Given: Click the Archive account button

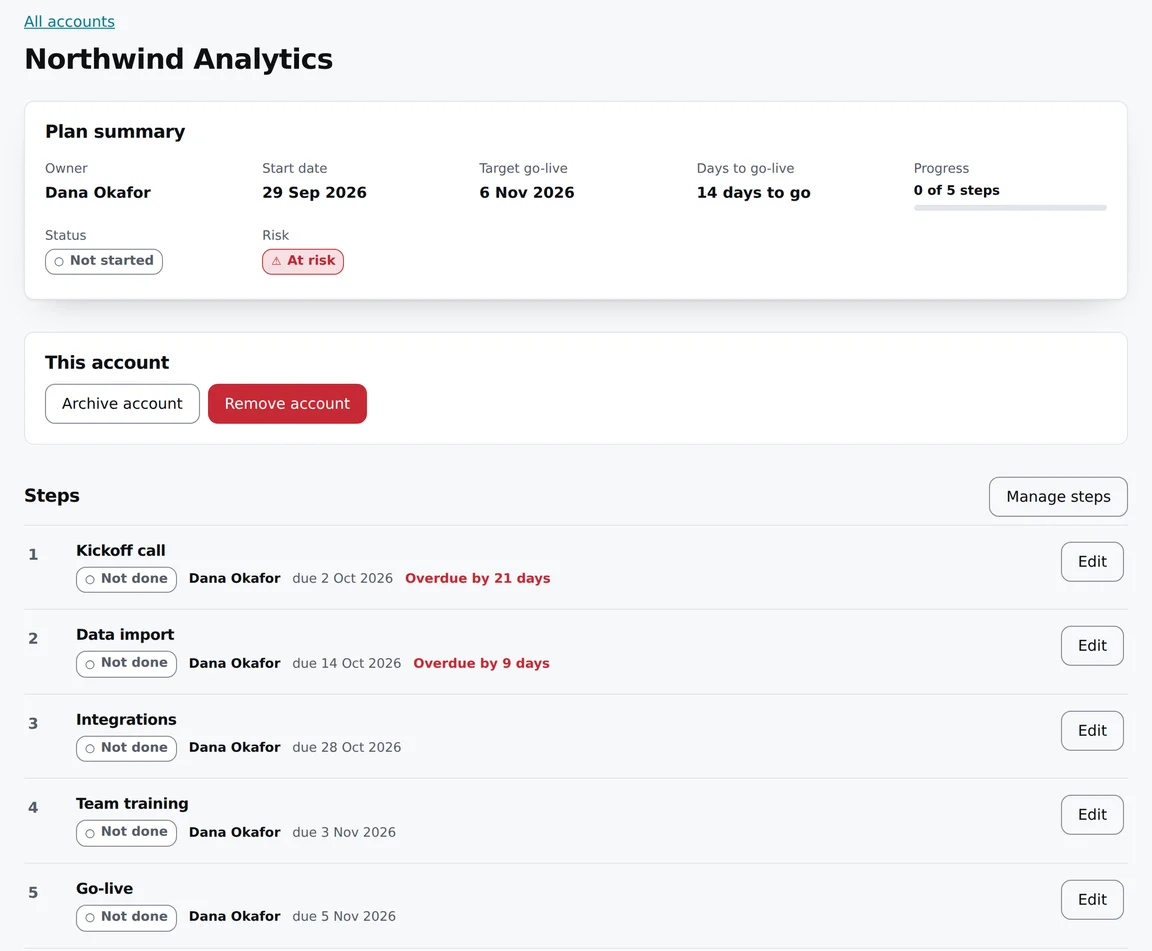Looking at the screenshot, I should click(x=122, y=403).
